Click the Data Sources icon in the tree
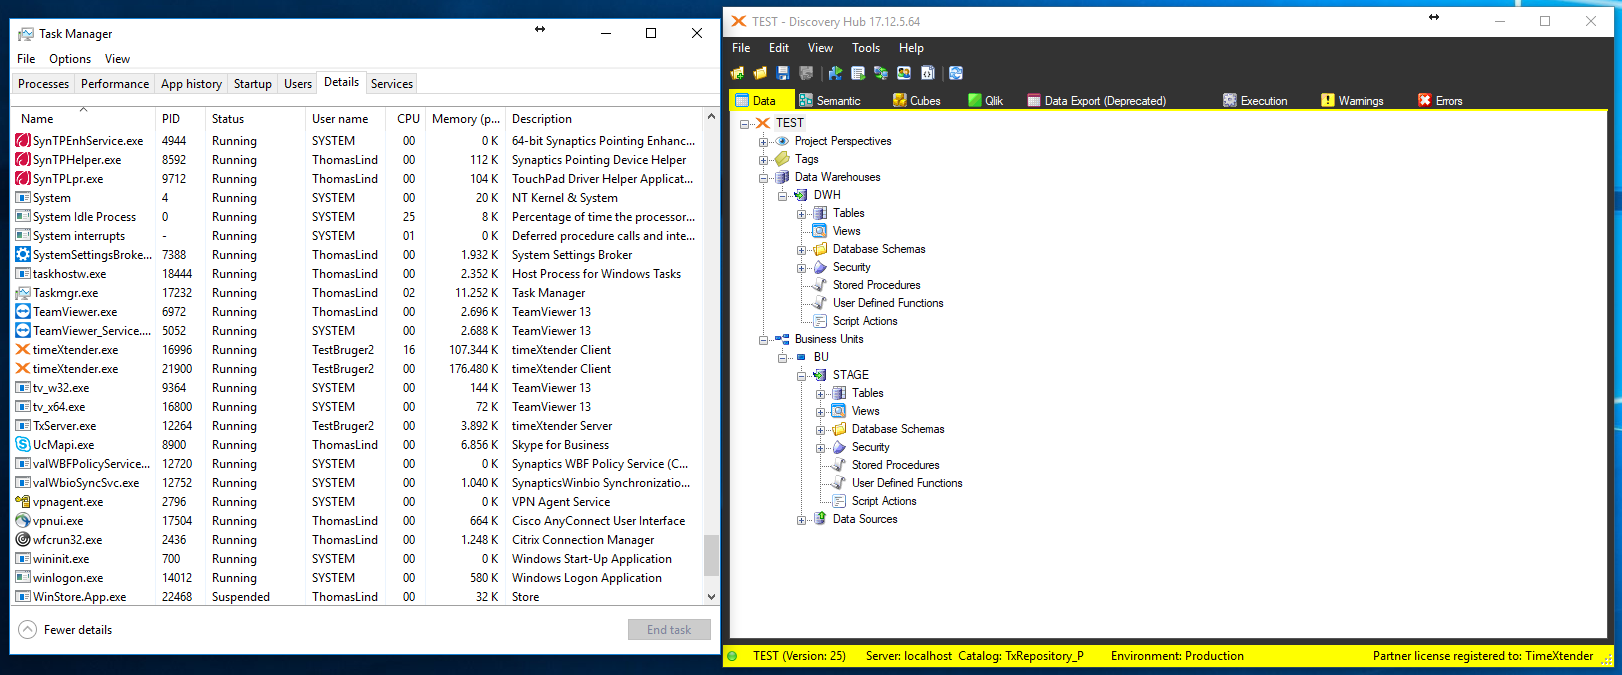 tap(820, 519)
